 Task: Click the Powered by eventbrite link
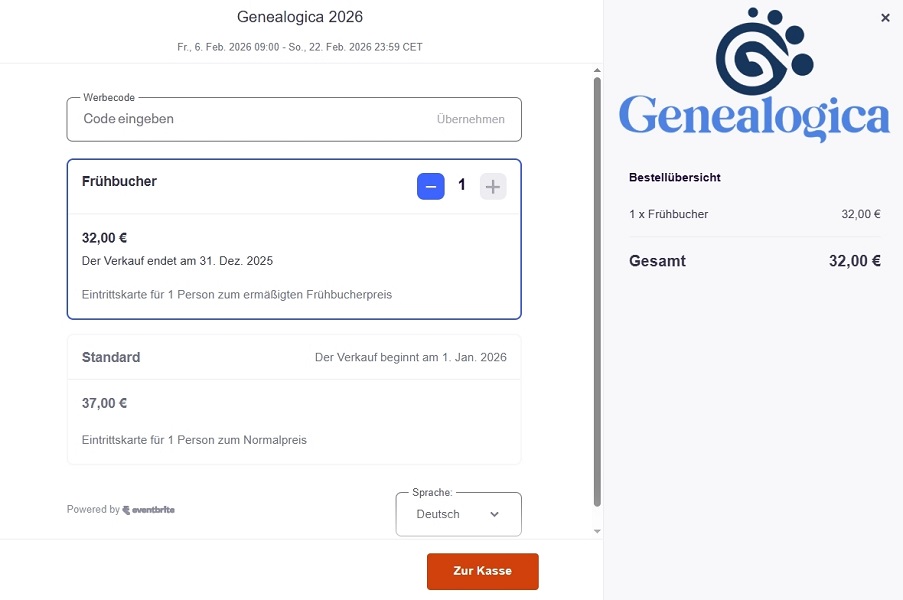[120, 509]
